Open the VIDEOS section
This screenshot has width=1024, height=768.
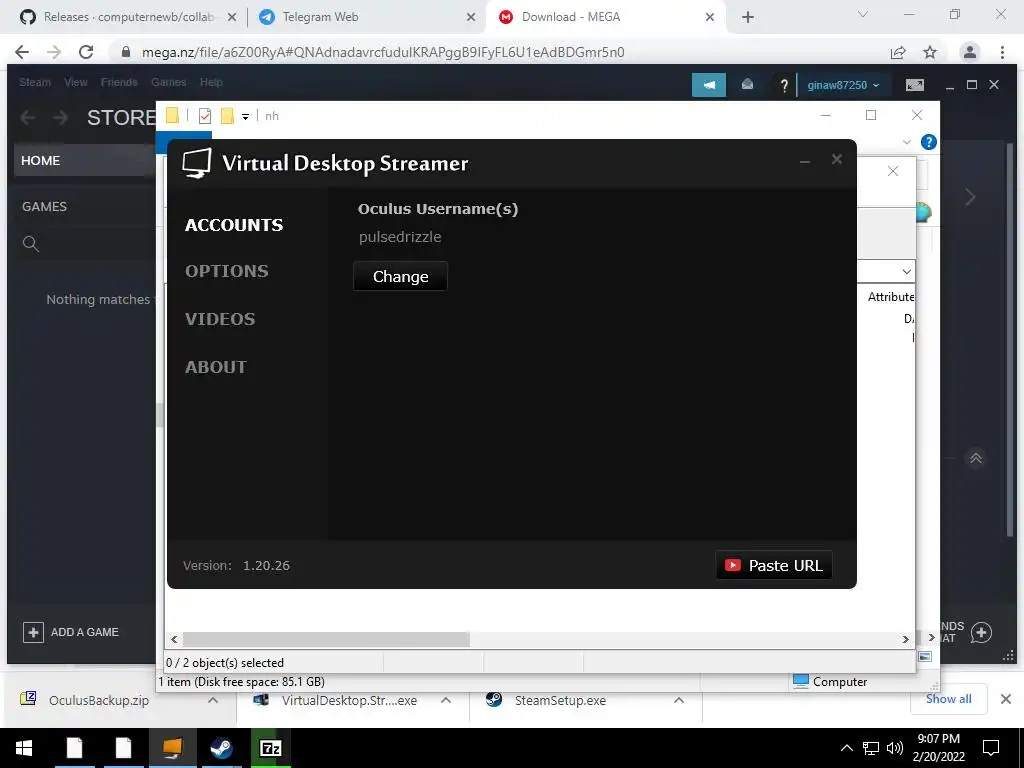[x=220, y=319]
